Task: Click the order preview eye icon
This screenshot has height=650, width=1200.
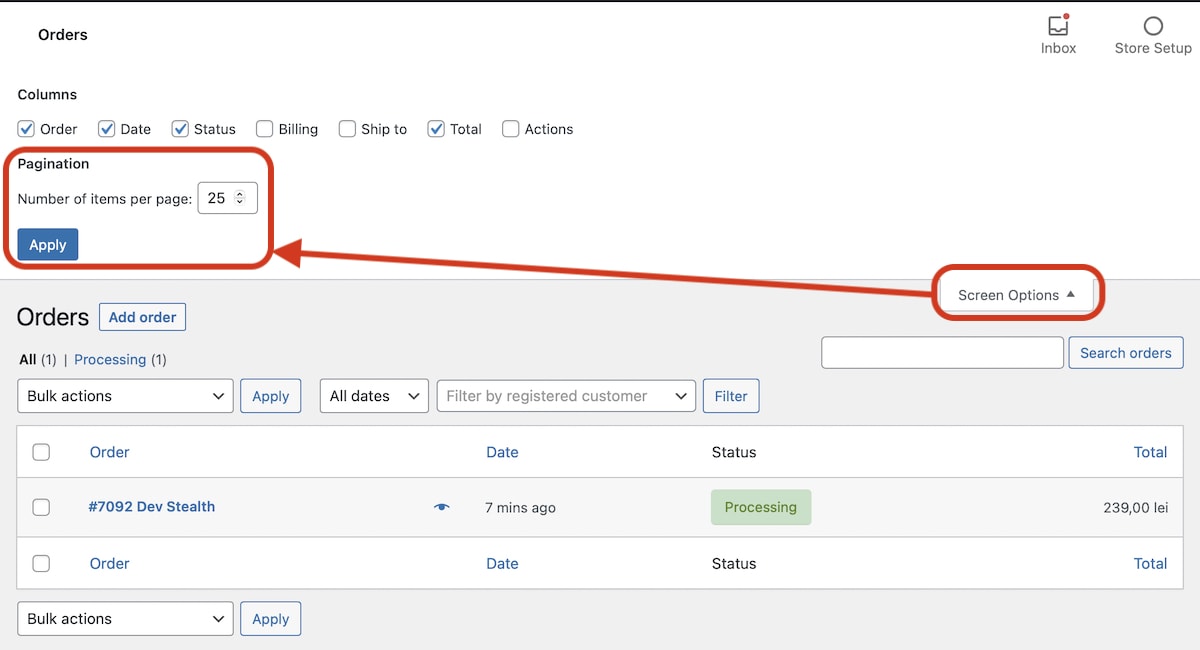Action: click(x=442, y=507)
